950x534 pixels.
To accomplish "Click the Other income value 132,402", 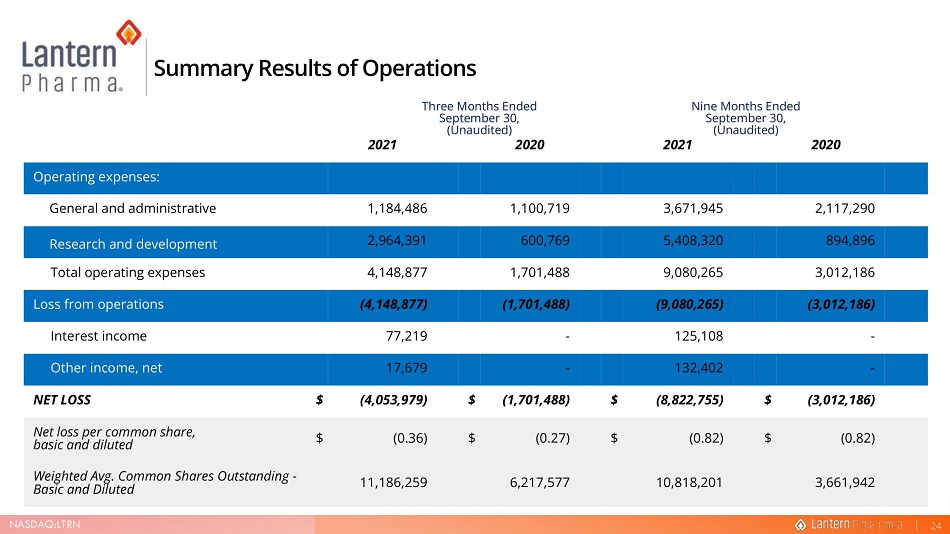I will 699,368.
